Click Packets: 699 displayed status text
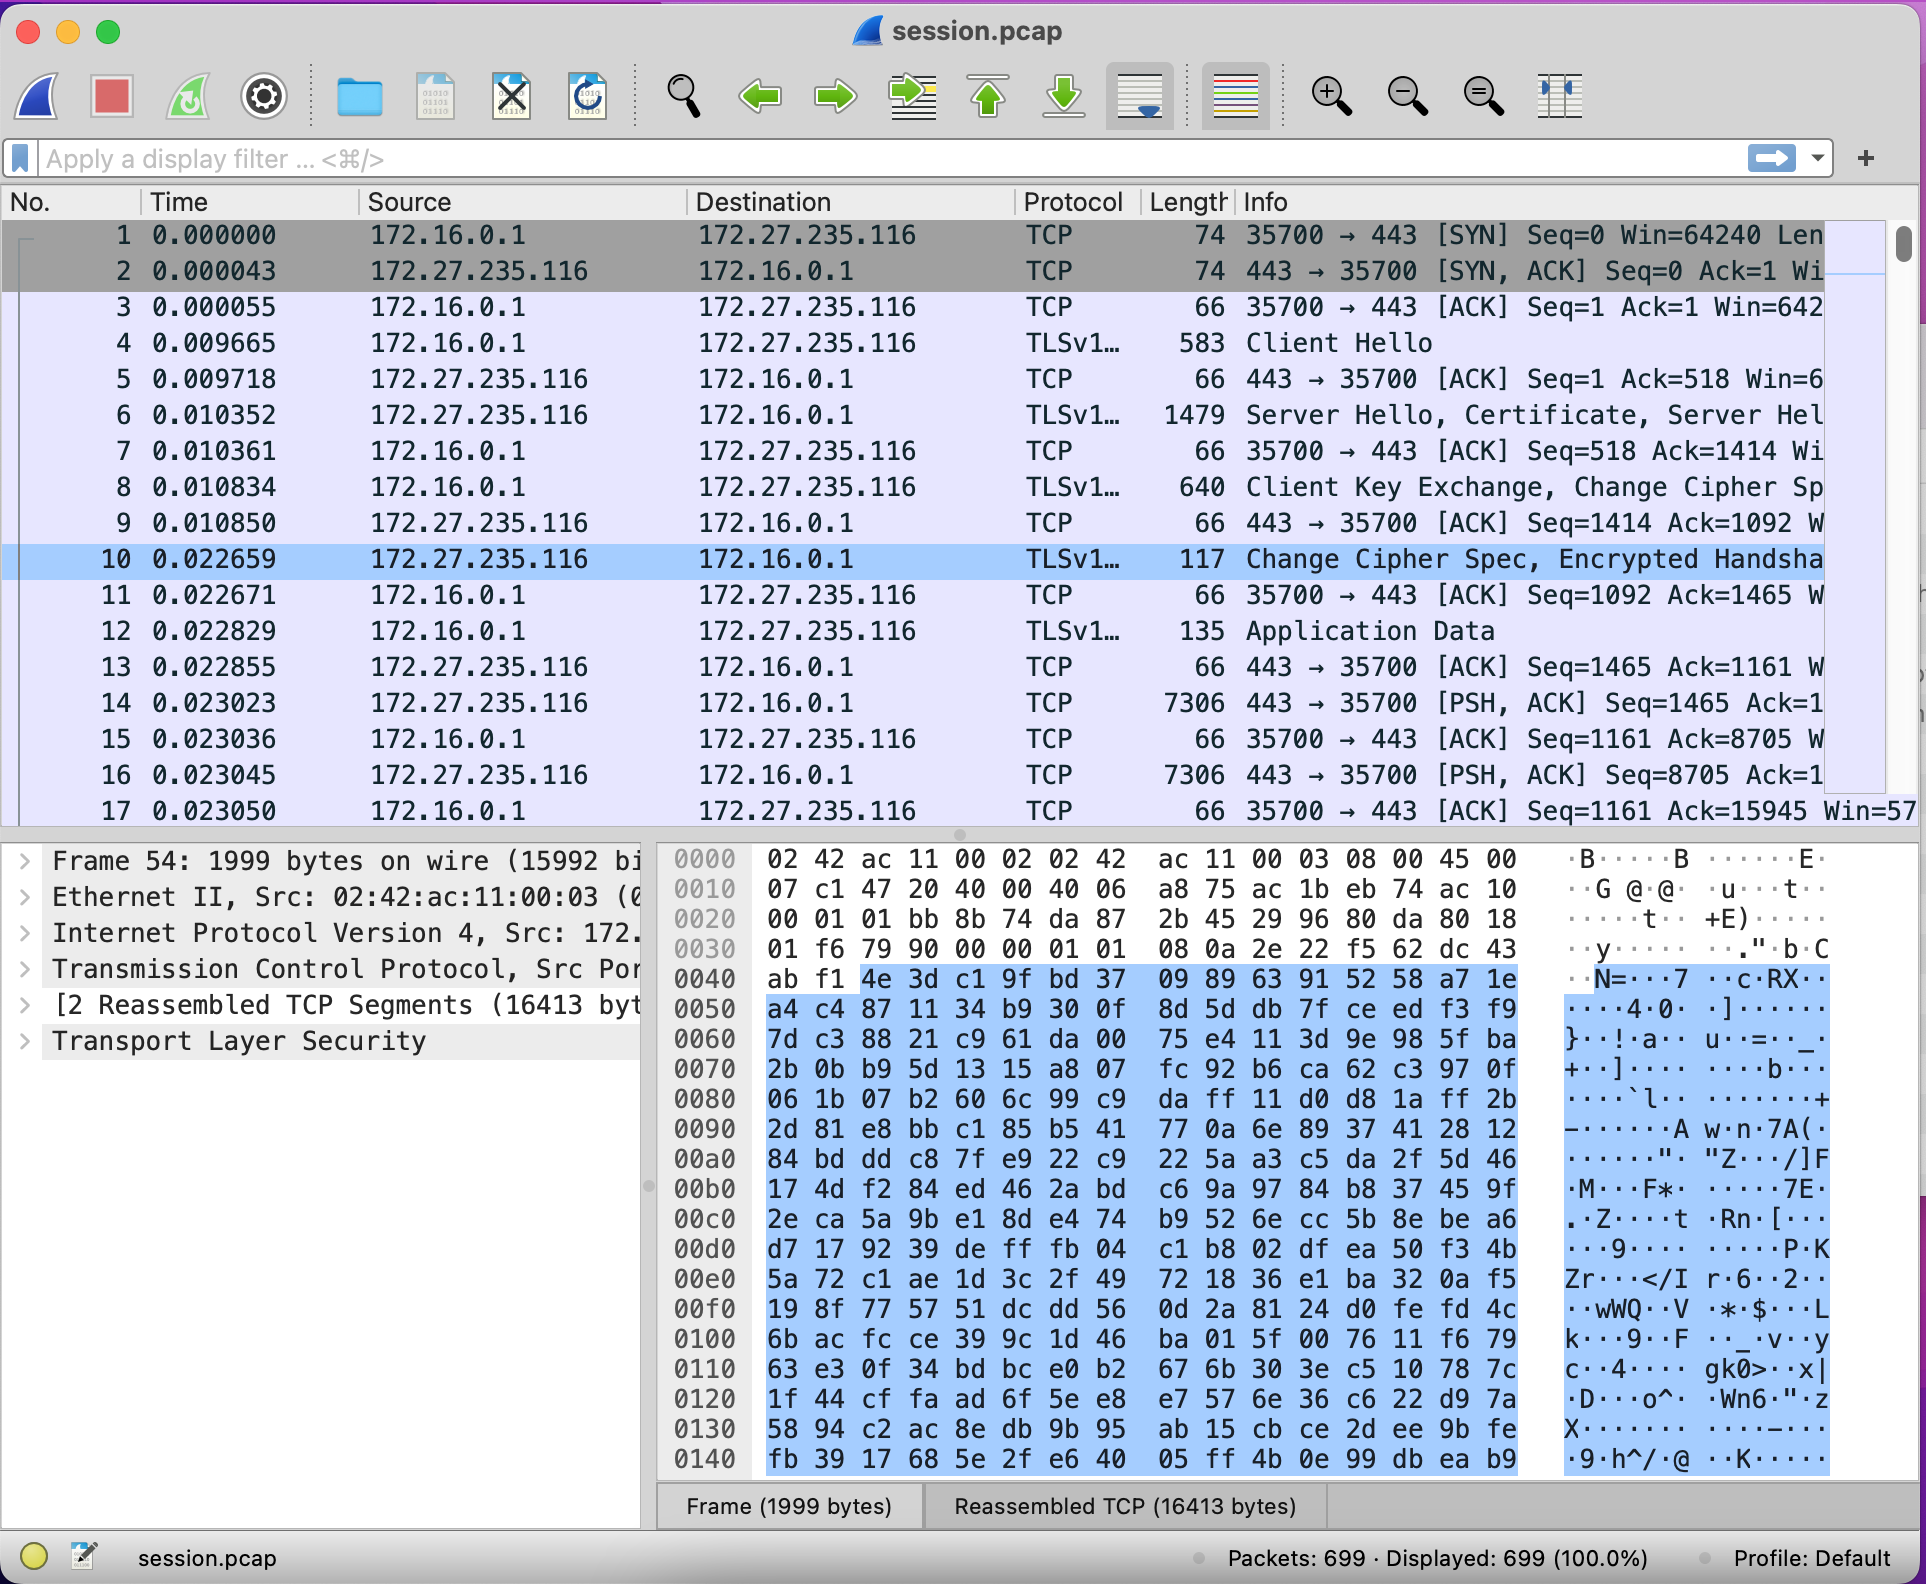This screenshot has width=1926, height=1584. coord(1437,1558)
